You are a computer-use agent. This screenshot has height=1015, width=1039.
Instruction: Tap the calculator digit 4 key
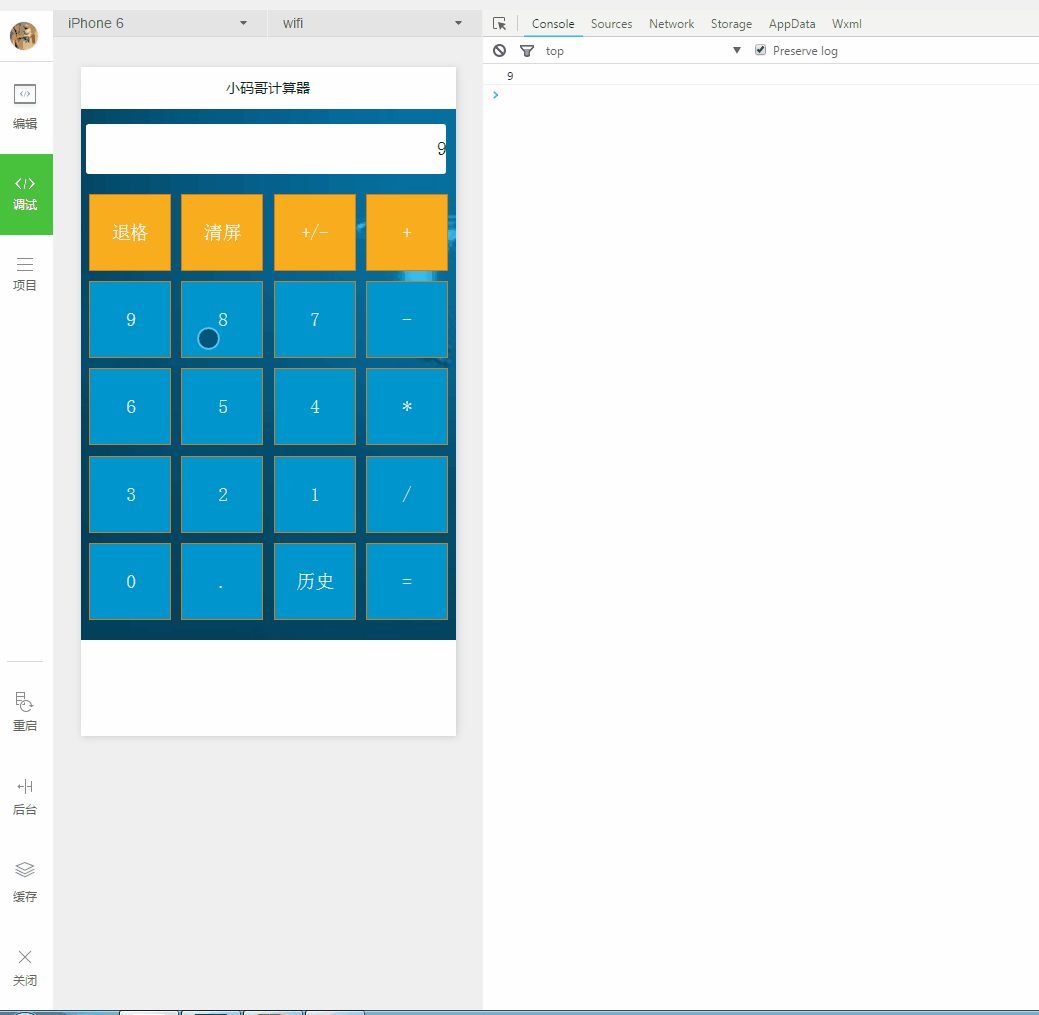[x=315, y=407]
